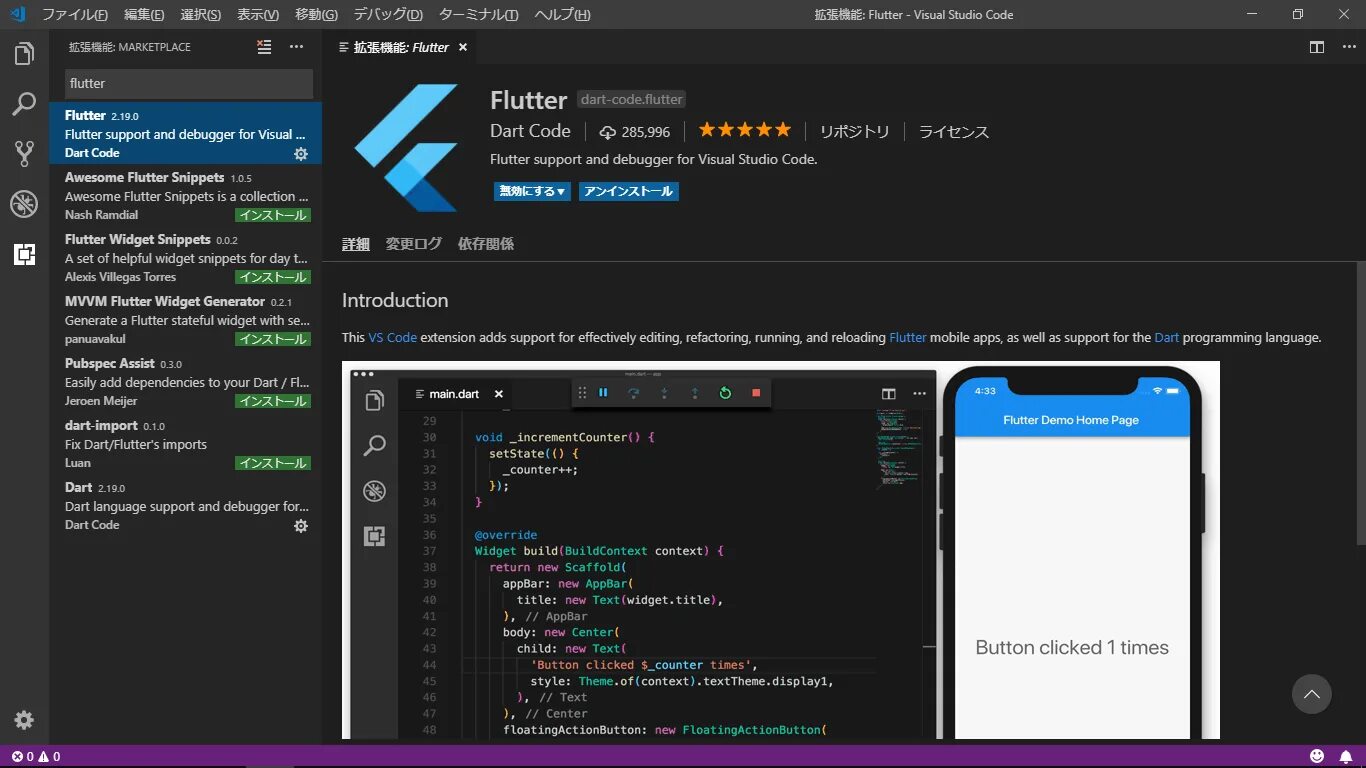The width and height of the screenshot is (1366, 768).
Task: Open the ターミナル(T) menu
Action: 478,14
